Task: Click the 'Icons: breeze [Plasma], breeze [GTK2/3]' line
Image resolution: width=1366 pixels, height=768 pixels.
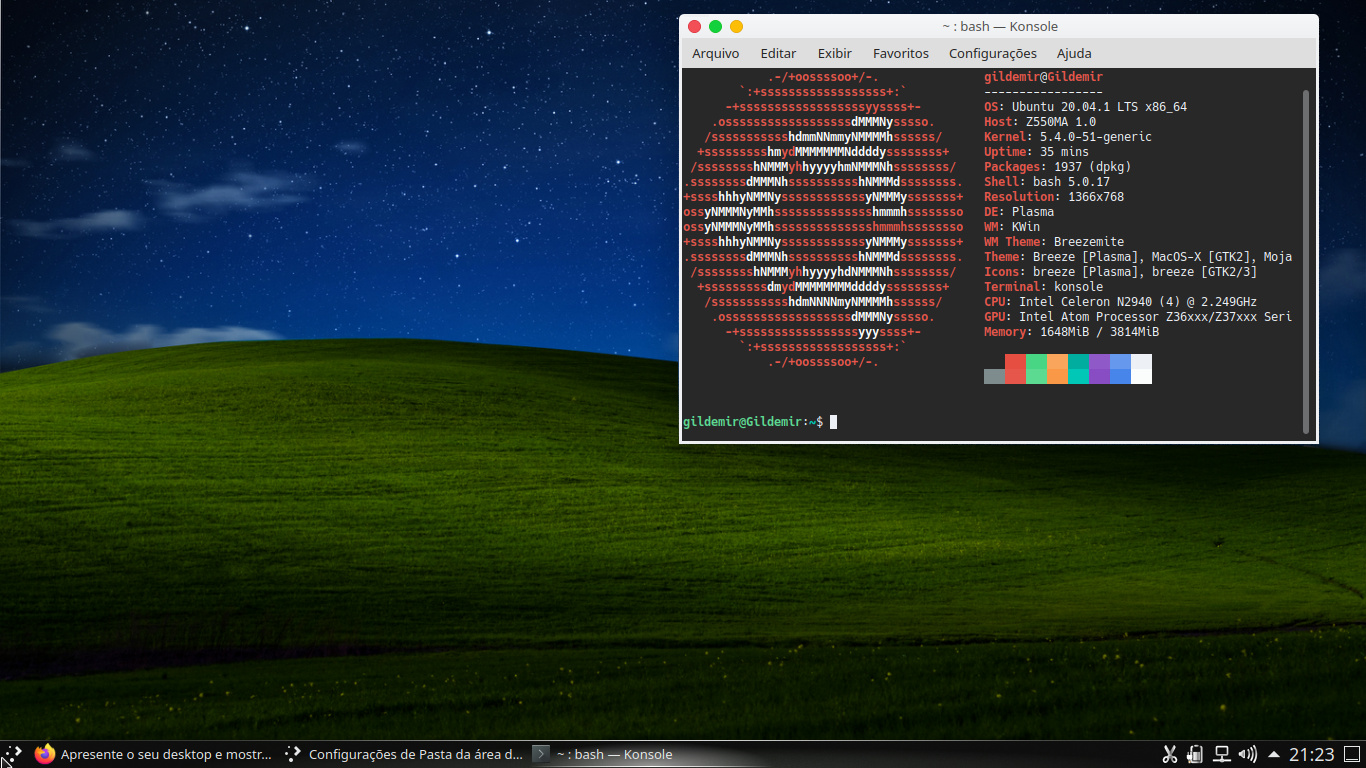Action: pyautogui.click(x=1120, y=272)
